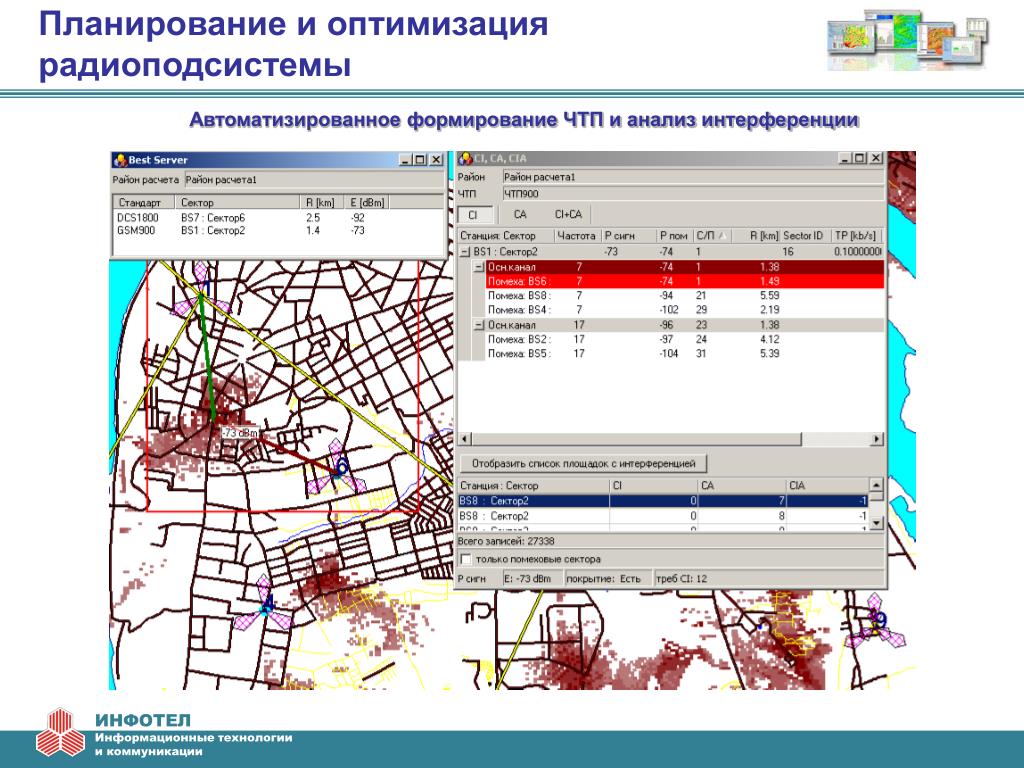Click the Р сигн column header
The image size is (1024, 768).
[x=628, y=236]
